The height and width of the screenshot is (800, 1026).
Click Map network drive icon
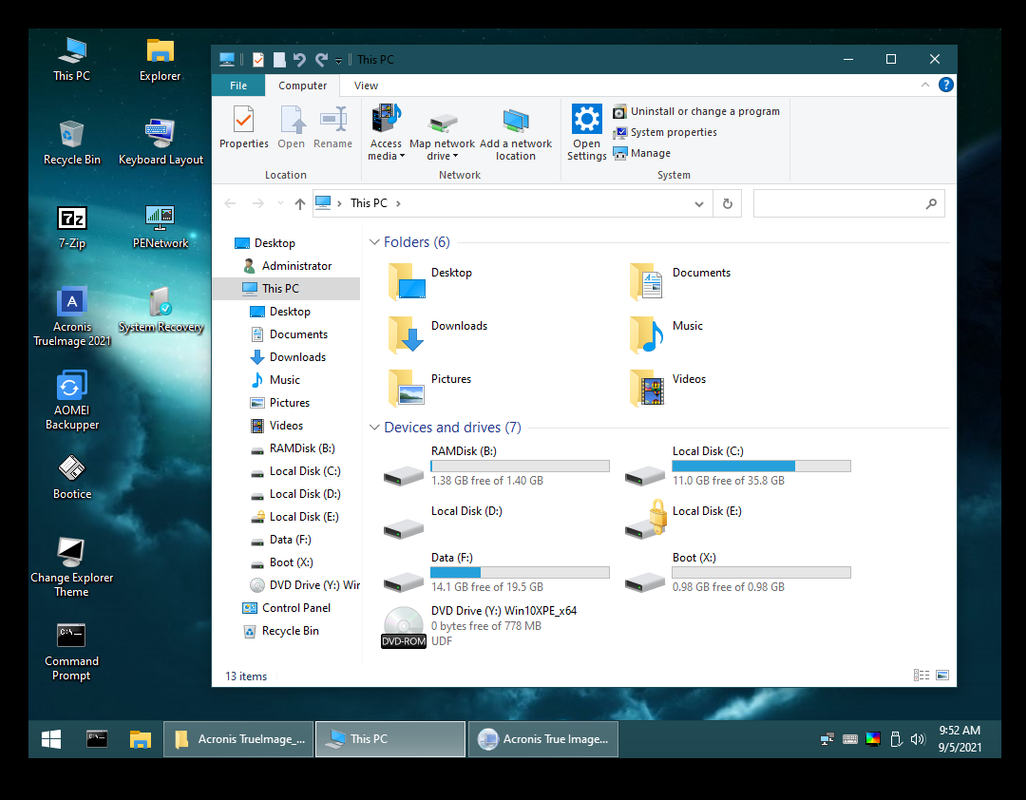click(x=442, y=132)
